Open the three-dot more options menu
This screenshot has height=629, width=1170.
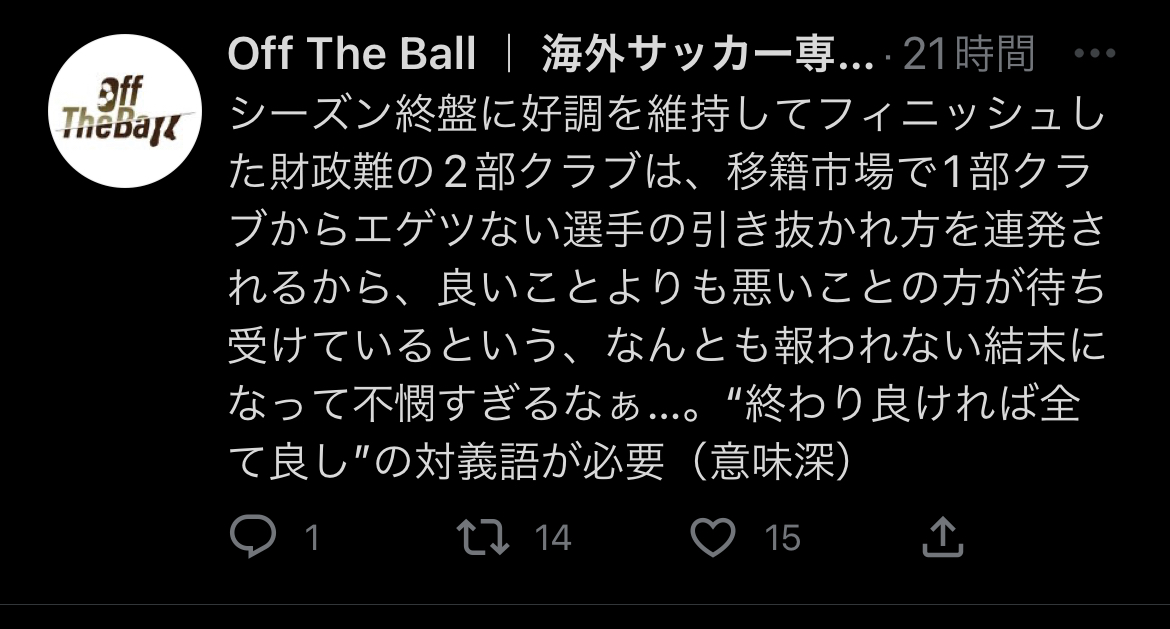[x=1095, y=54]
